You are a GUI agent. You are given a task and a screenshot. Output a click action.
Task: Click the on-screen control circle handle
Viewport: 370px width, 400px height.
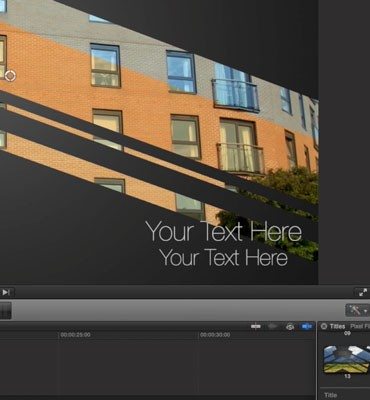(10, 76)
